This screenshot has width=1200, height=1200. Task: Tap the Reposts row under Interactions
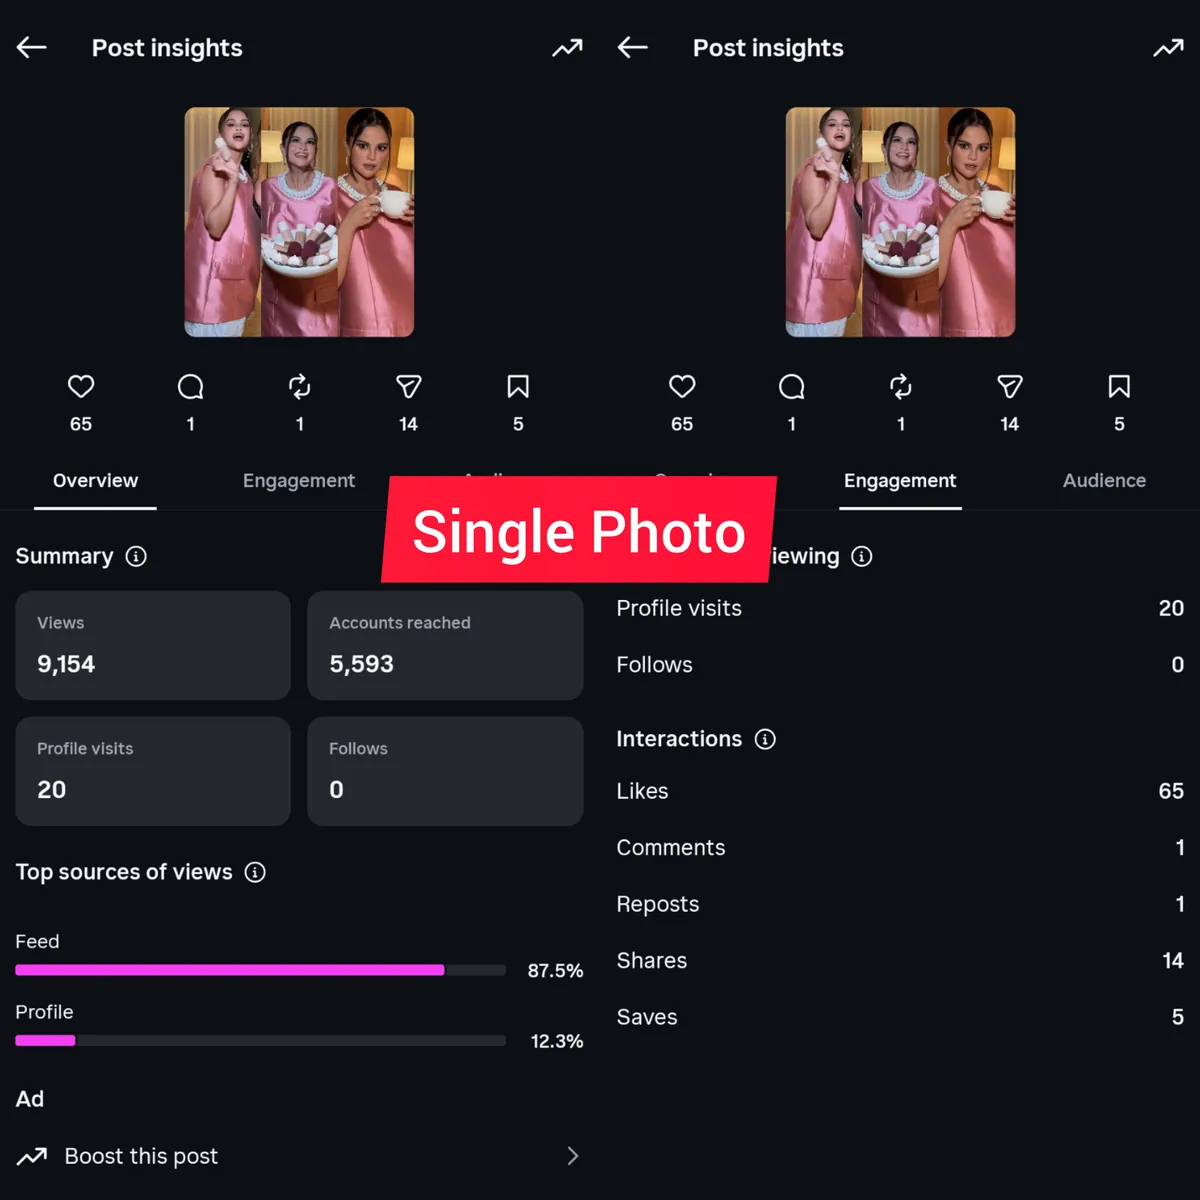pos(900,904)
